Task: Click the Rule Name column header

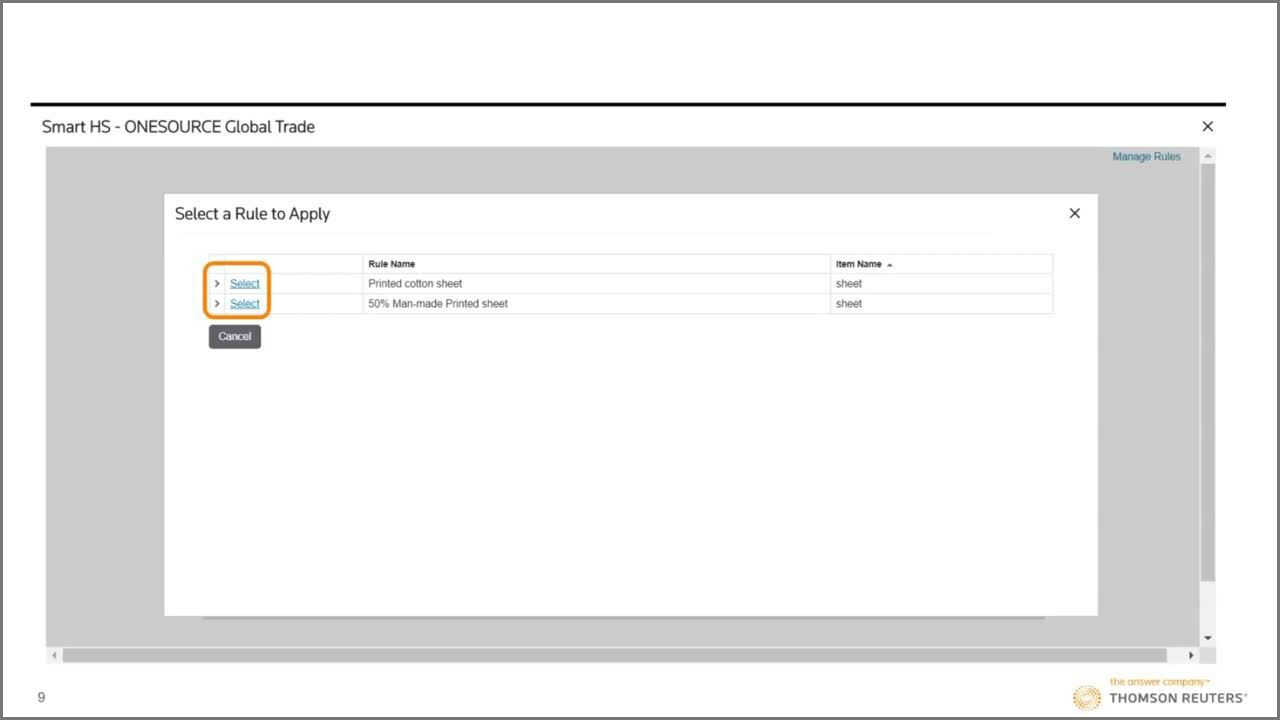Action: click(391, 264)
